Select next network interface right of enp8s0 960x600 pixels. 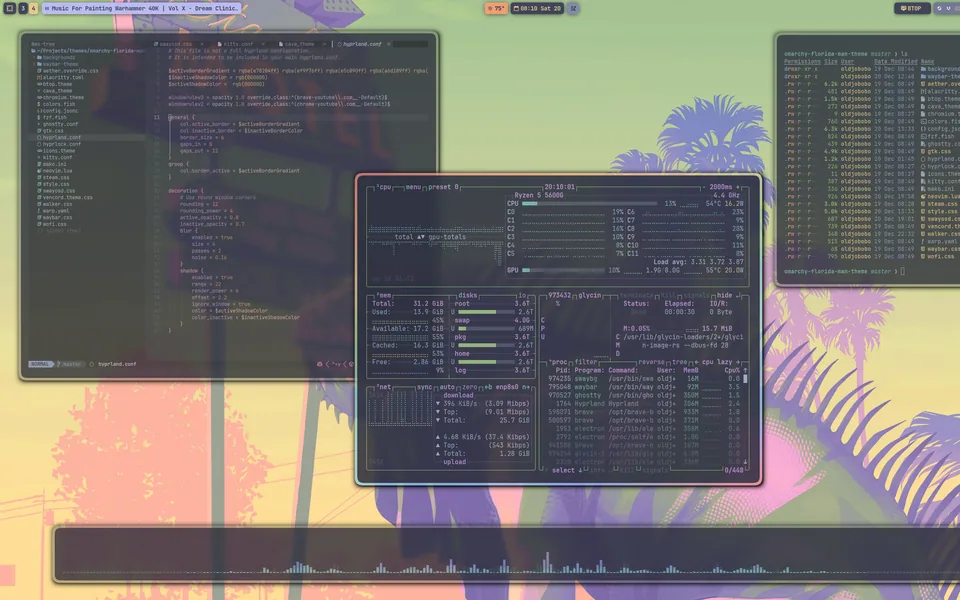526,388
